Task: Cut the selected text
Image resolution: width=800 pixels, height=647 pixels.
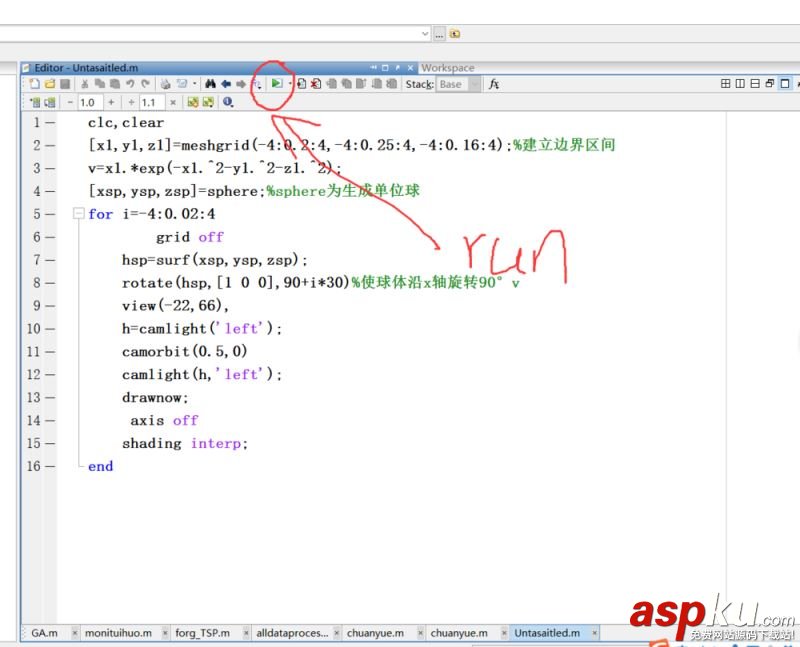Action: coord(84,85)
